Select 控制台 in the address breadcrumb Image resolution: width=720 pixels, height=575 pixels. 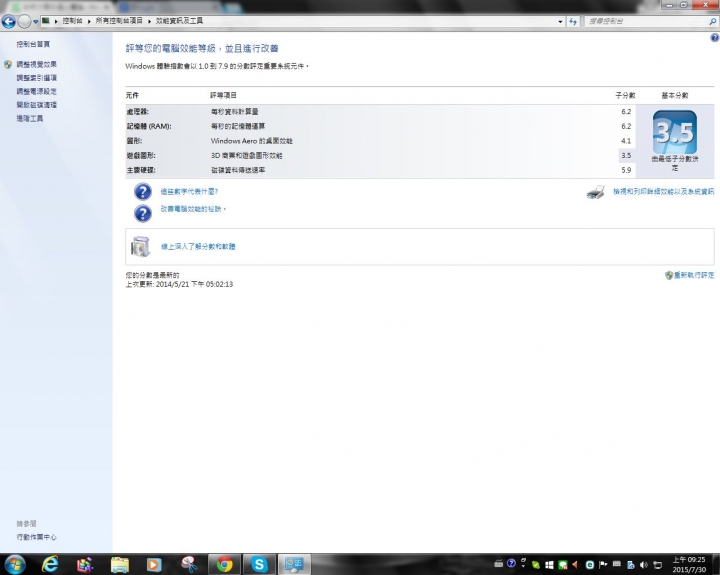[73, 21]
